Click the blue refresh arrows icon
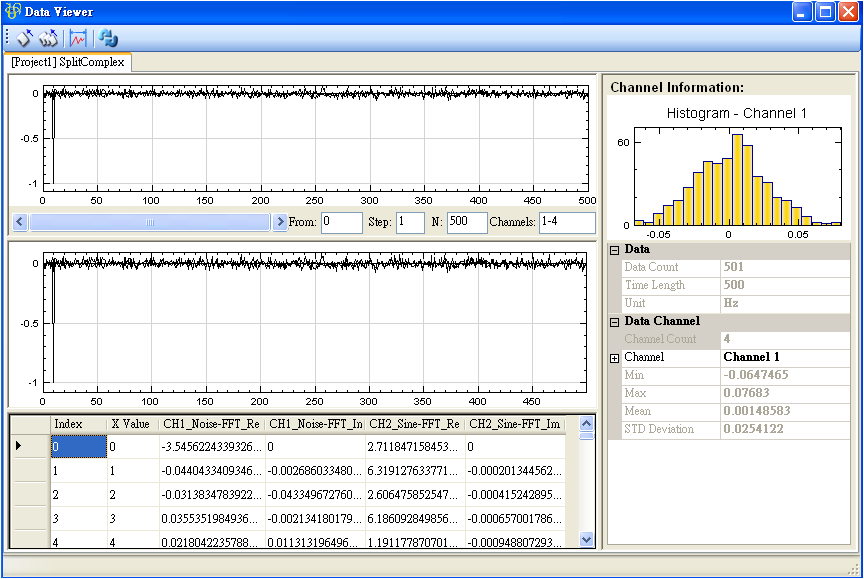 (x=108, y=38)
